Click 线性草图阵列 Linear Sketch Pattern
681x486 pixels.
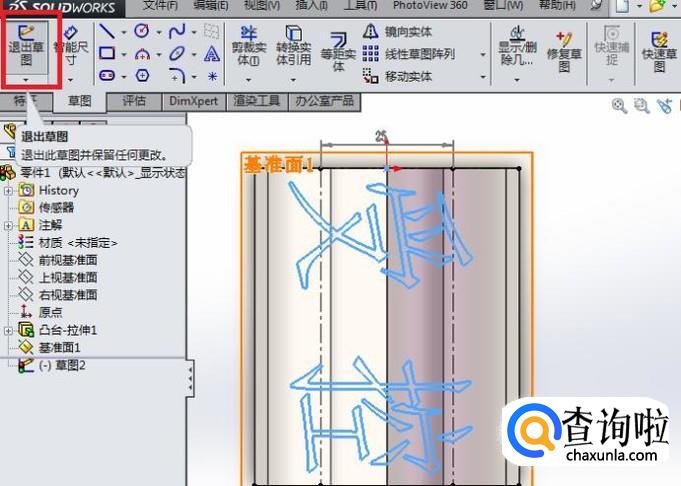click(x=409, y=54)
